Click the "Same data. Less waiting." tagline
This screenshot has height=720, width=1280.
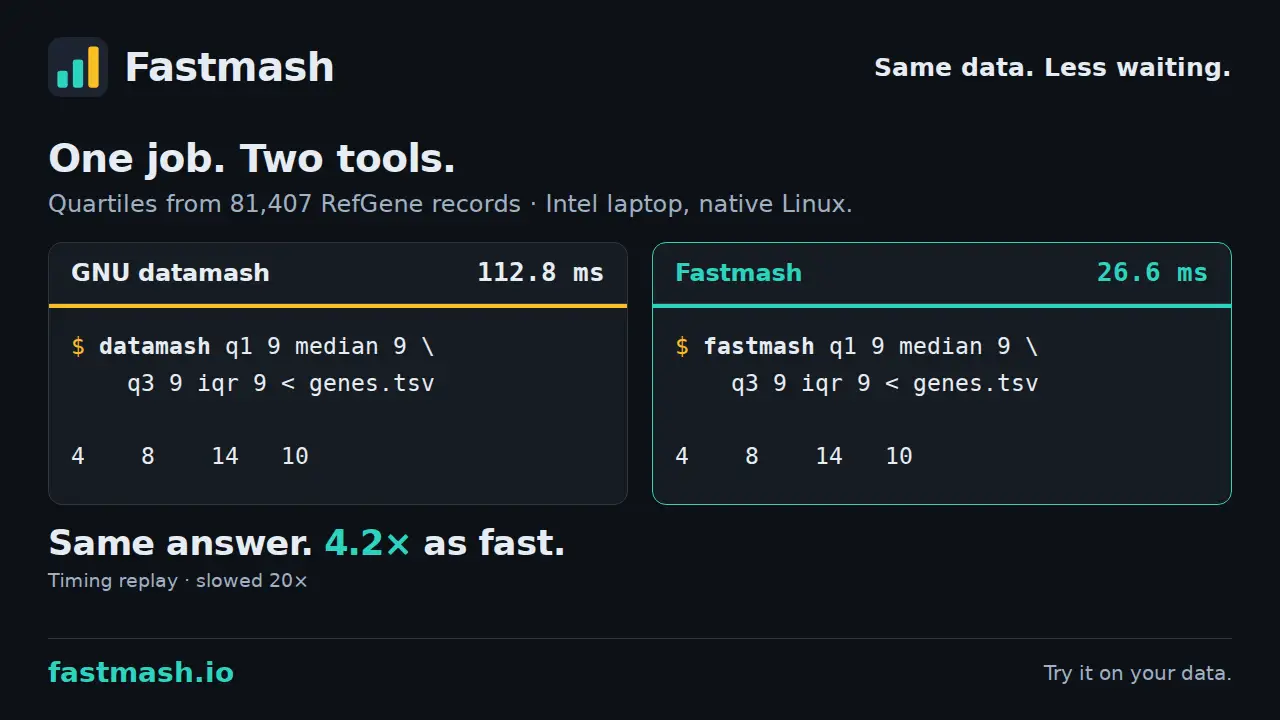1052,67
